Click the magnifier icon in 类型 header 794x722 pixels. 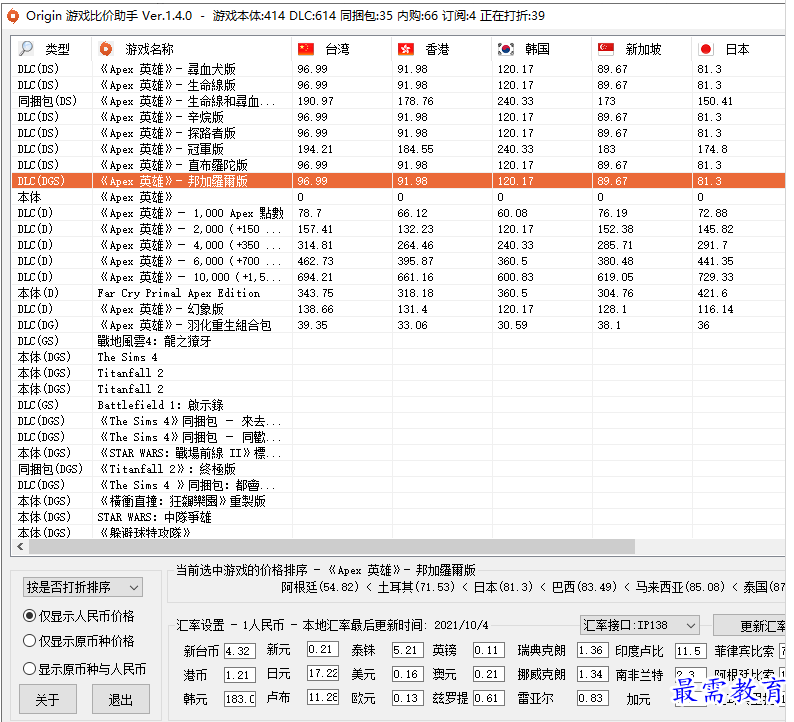(x=26, y=49)
